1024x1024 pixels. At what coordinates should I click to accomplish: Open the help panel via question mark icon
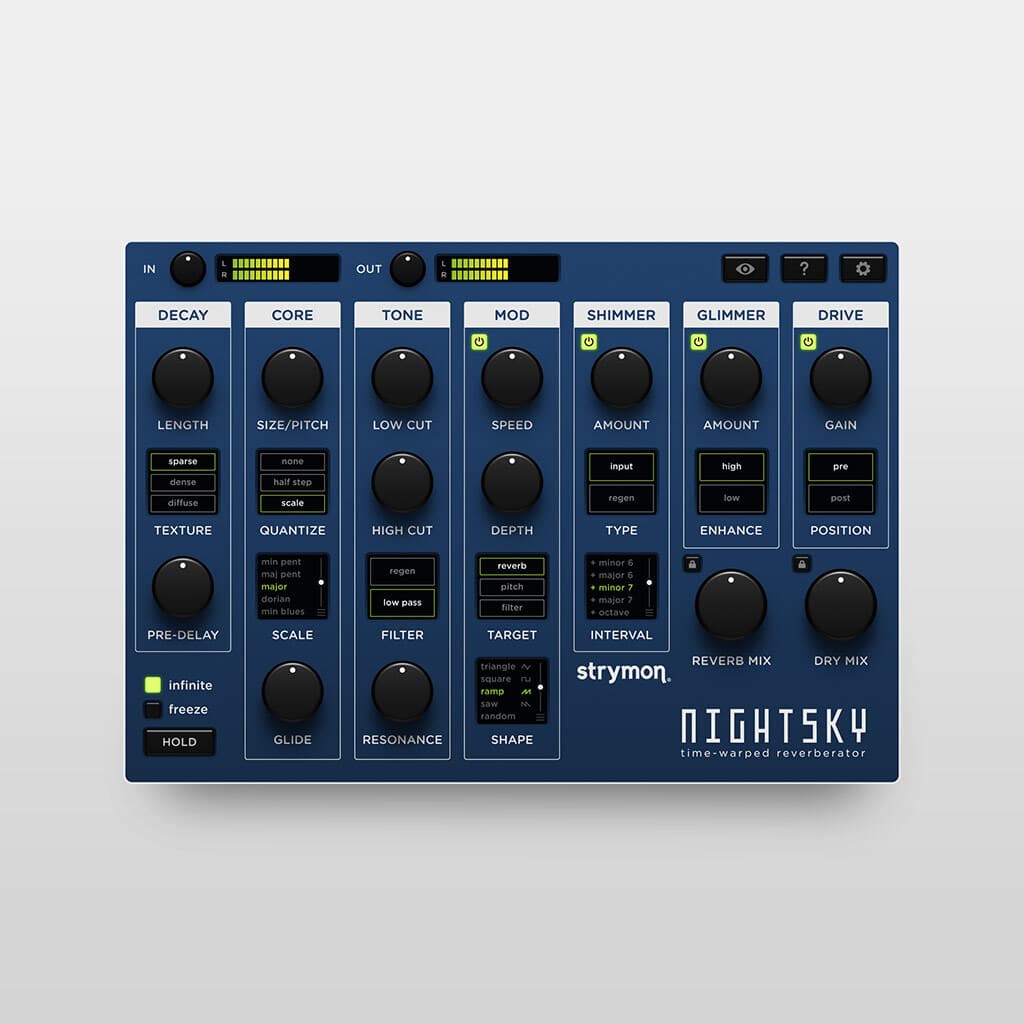[805, 268]
